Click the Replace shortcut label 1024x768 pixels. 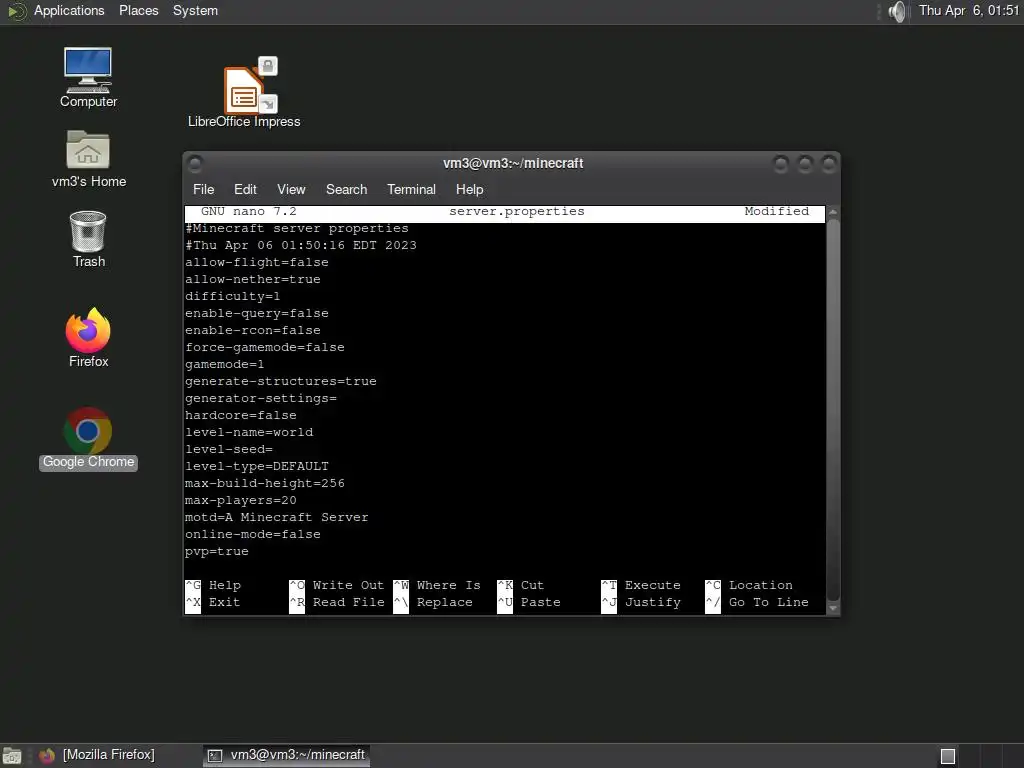(x=444, y=602)
